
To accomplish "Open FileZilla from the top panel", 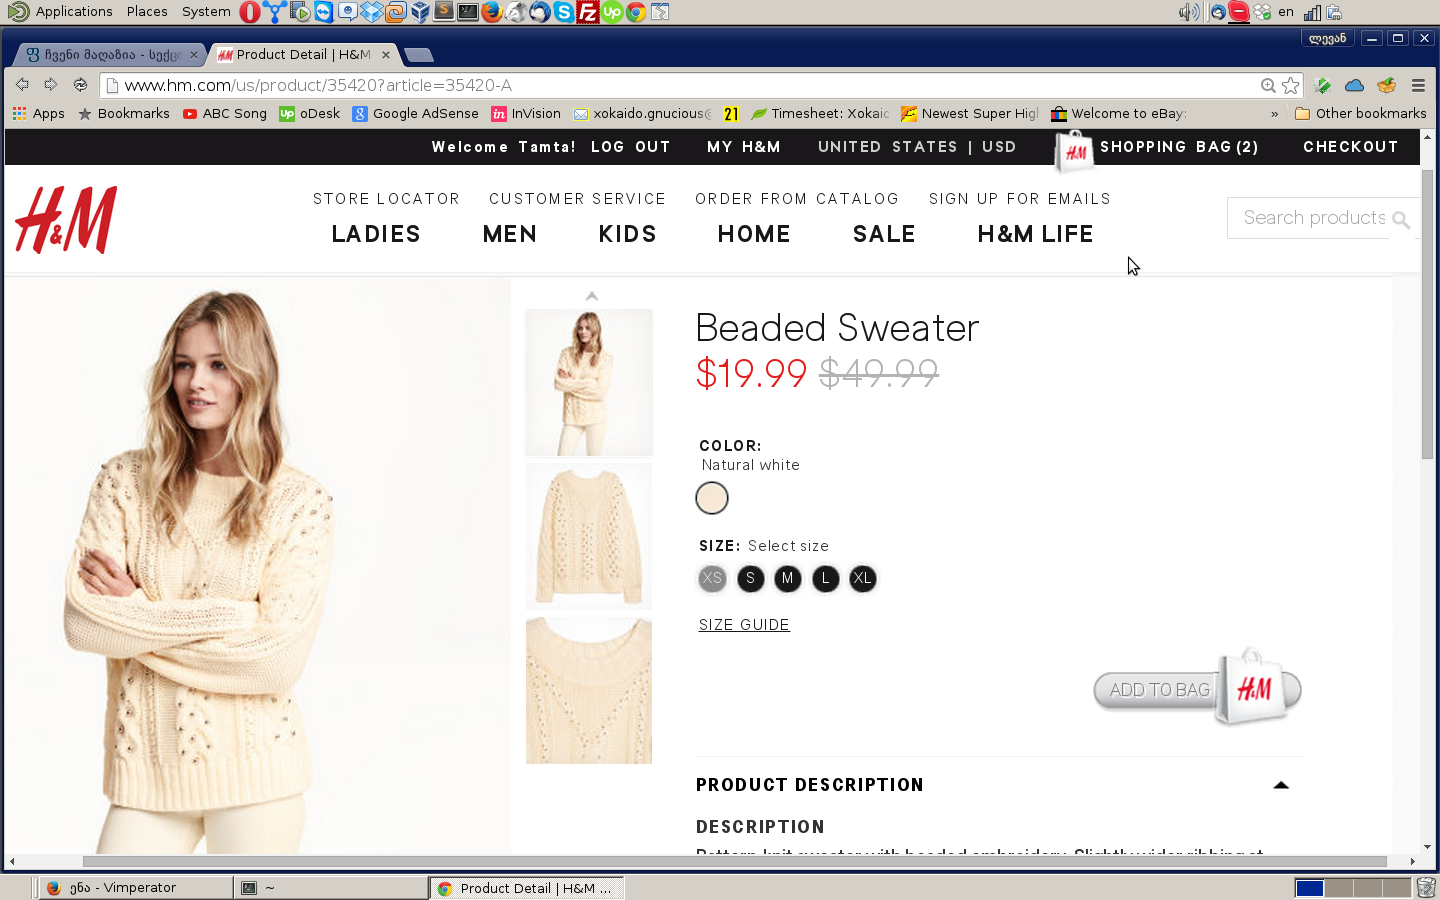I will [588, 12].
